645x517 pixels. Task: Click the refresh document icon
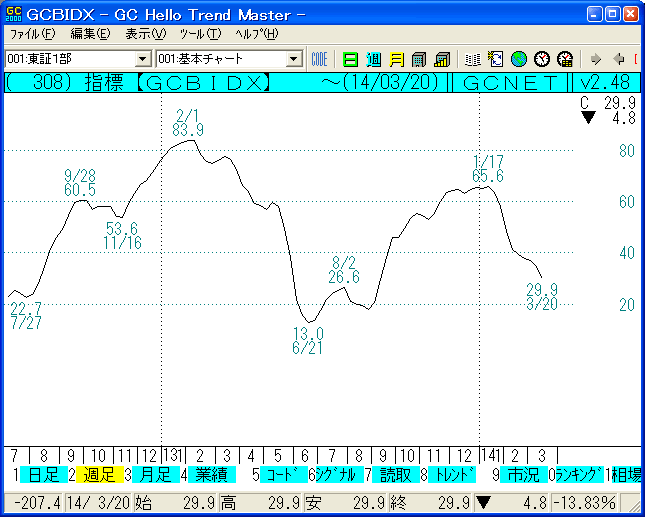[496, 60]
